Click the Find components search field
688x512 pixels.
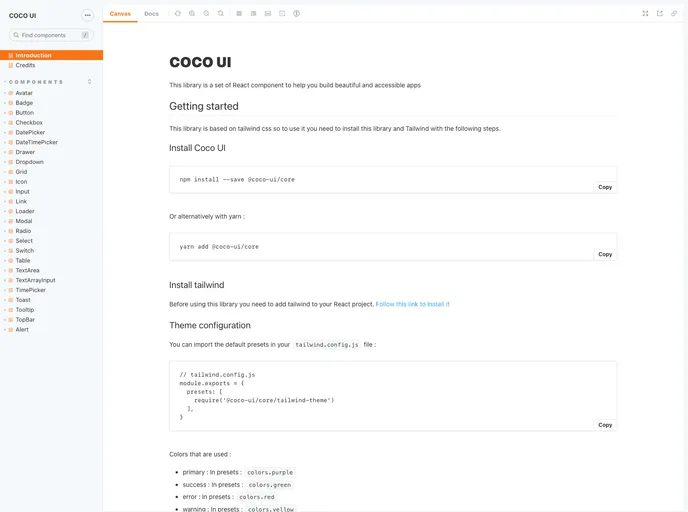[x=50, y=35]
